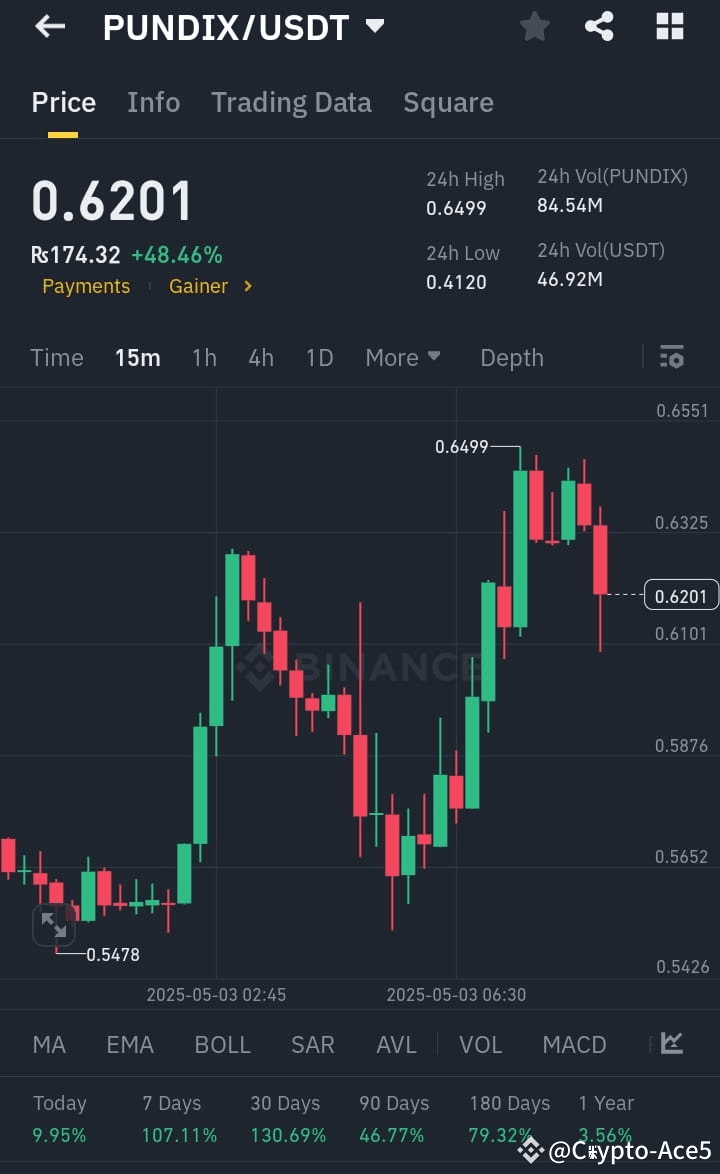Switch to the Trading Data tab

click(x=291, y=102)
